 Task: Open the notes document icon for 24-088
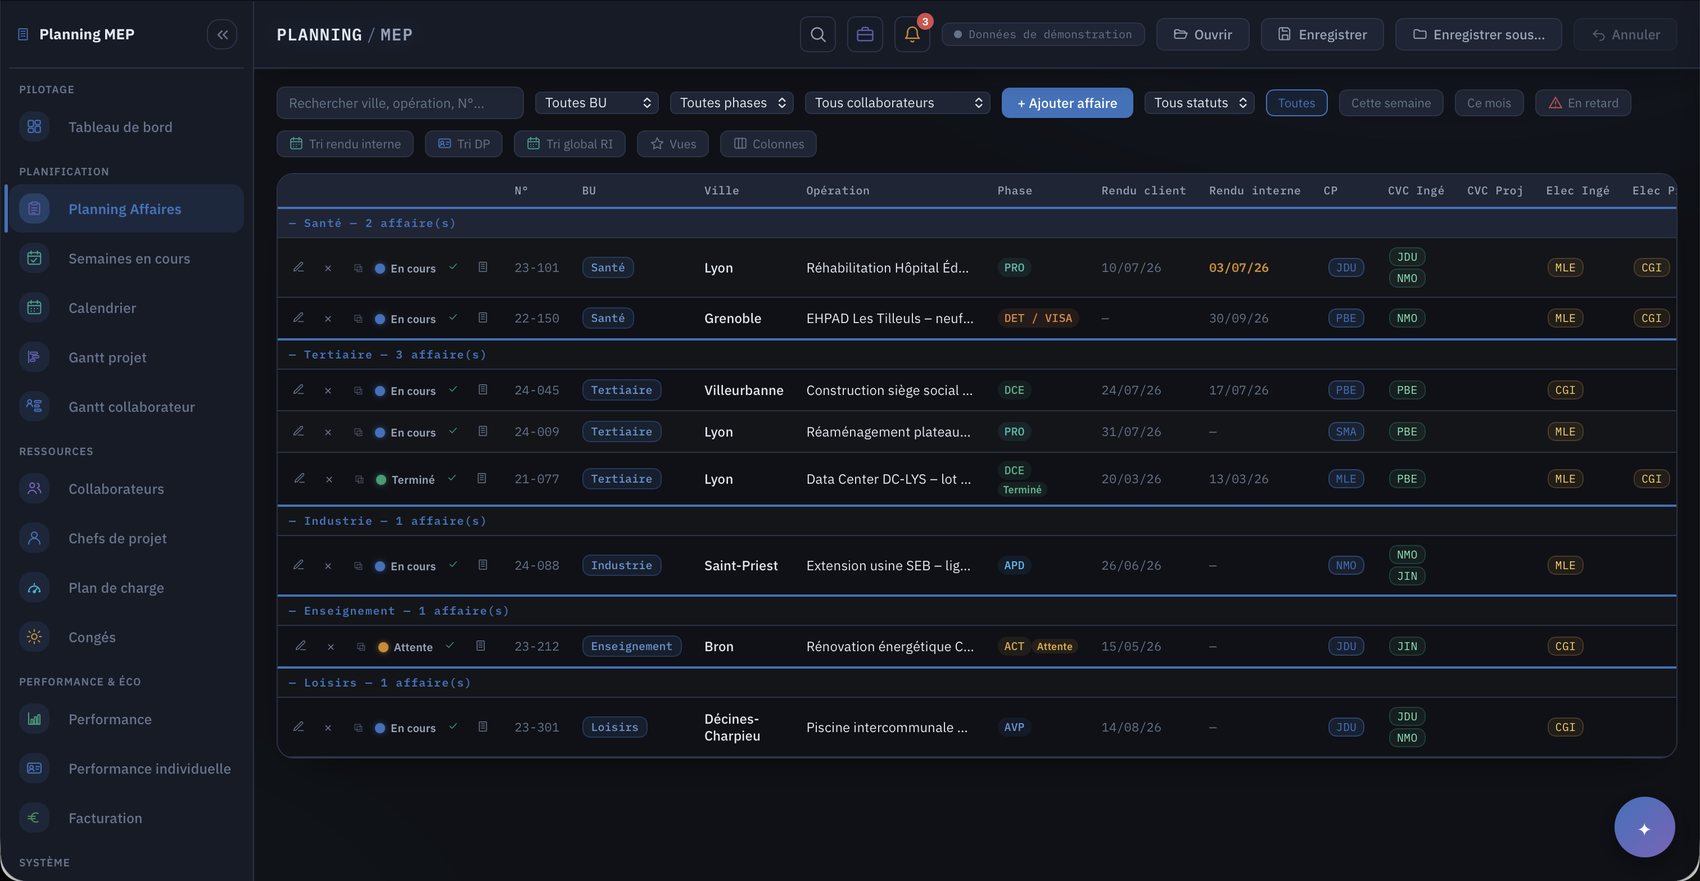pyautogui.click(x=483, y=565)
